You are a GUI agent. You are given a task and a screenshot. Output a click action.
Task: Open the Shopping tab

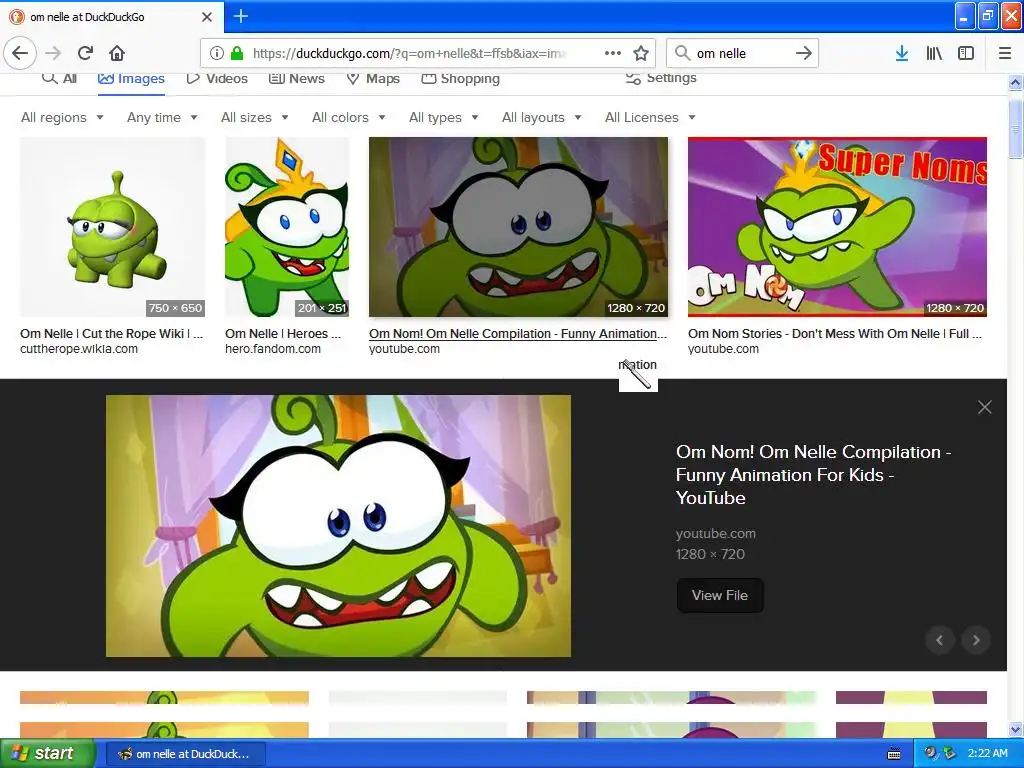click(x=460, y=78)
